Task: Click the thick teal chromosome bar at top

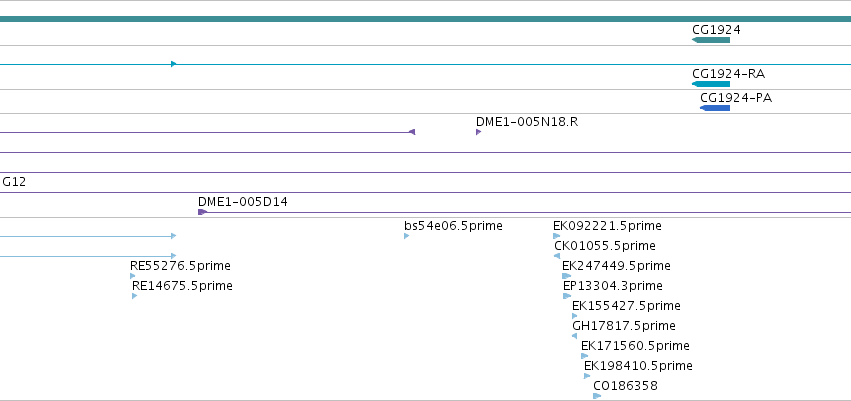Action: coord(426,19)
